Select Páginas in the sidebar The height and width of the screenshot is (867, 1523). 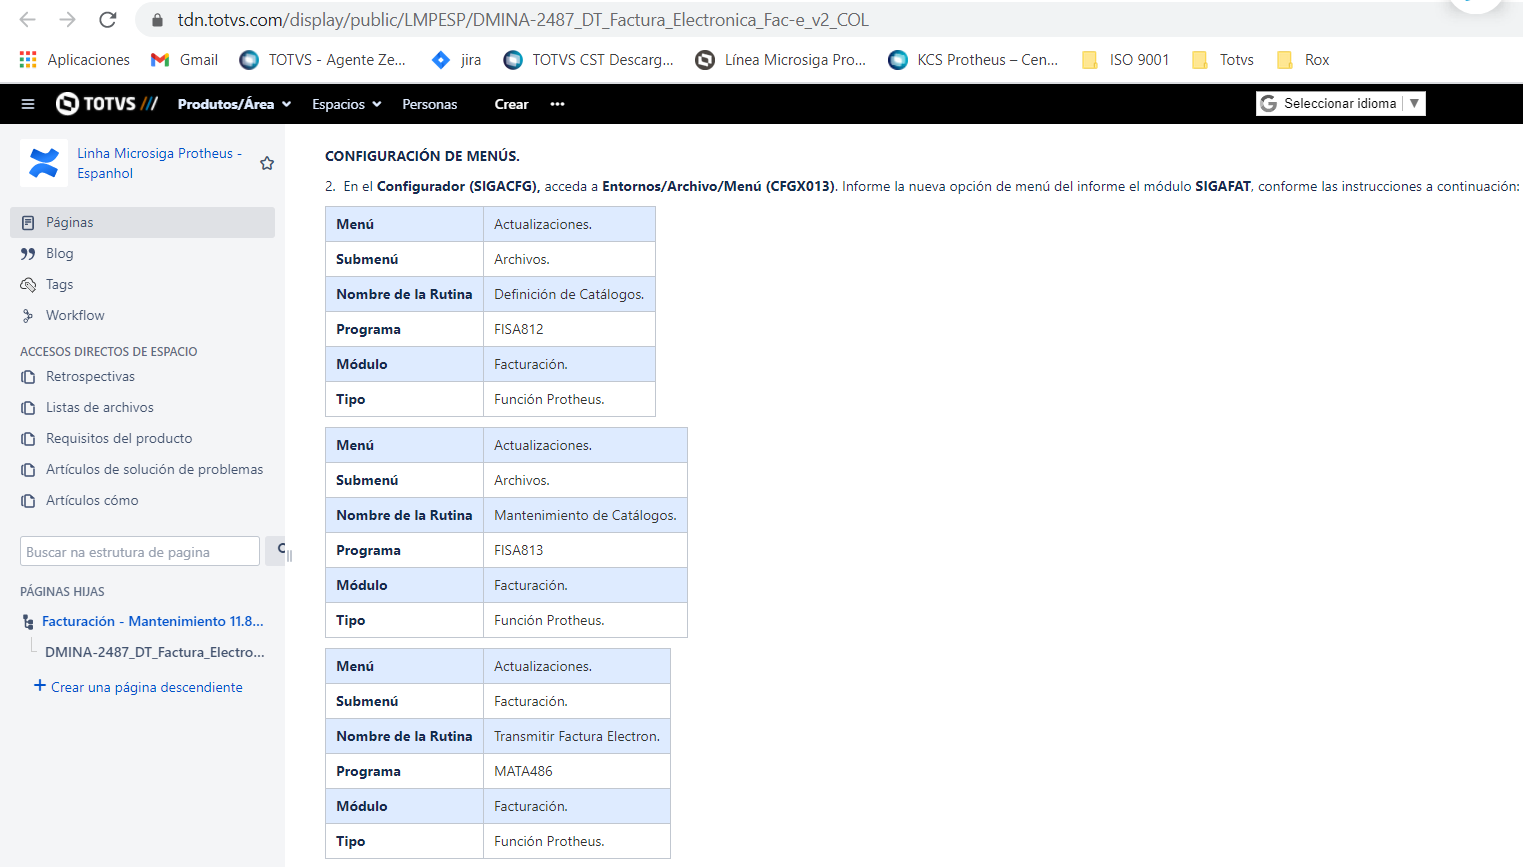point(142,222)
